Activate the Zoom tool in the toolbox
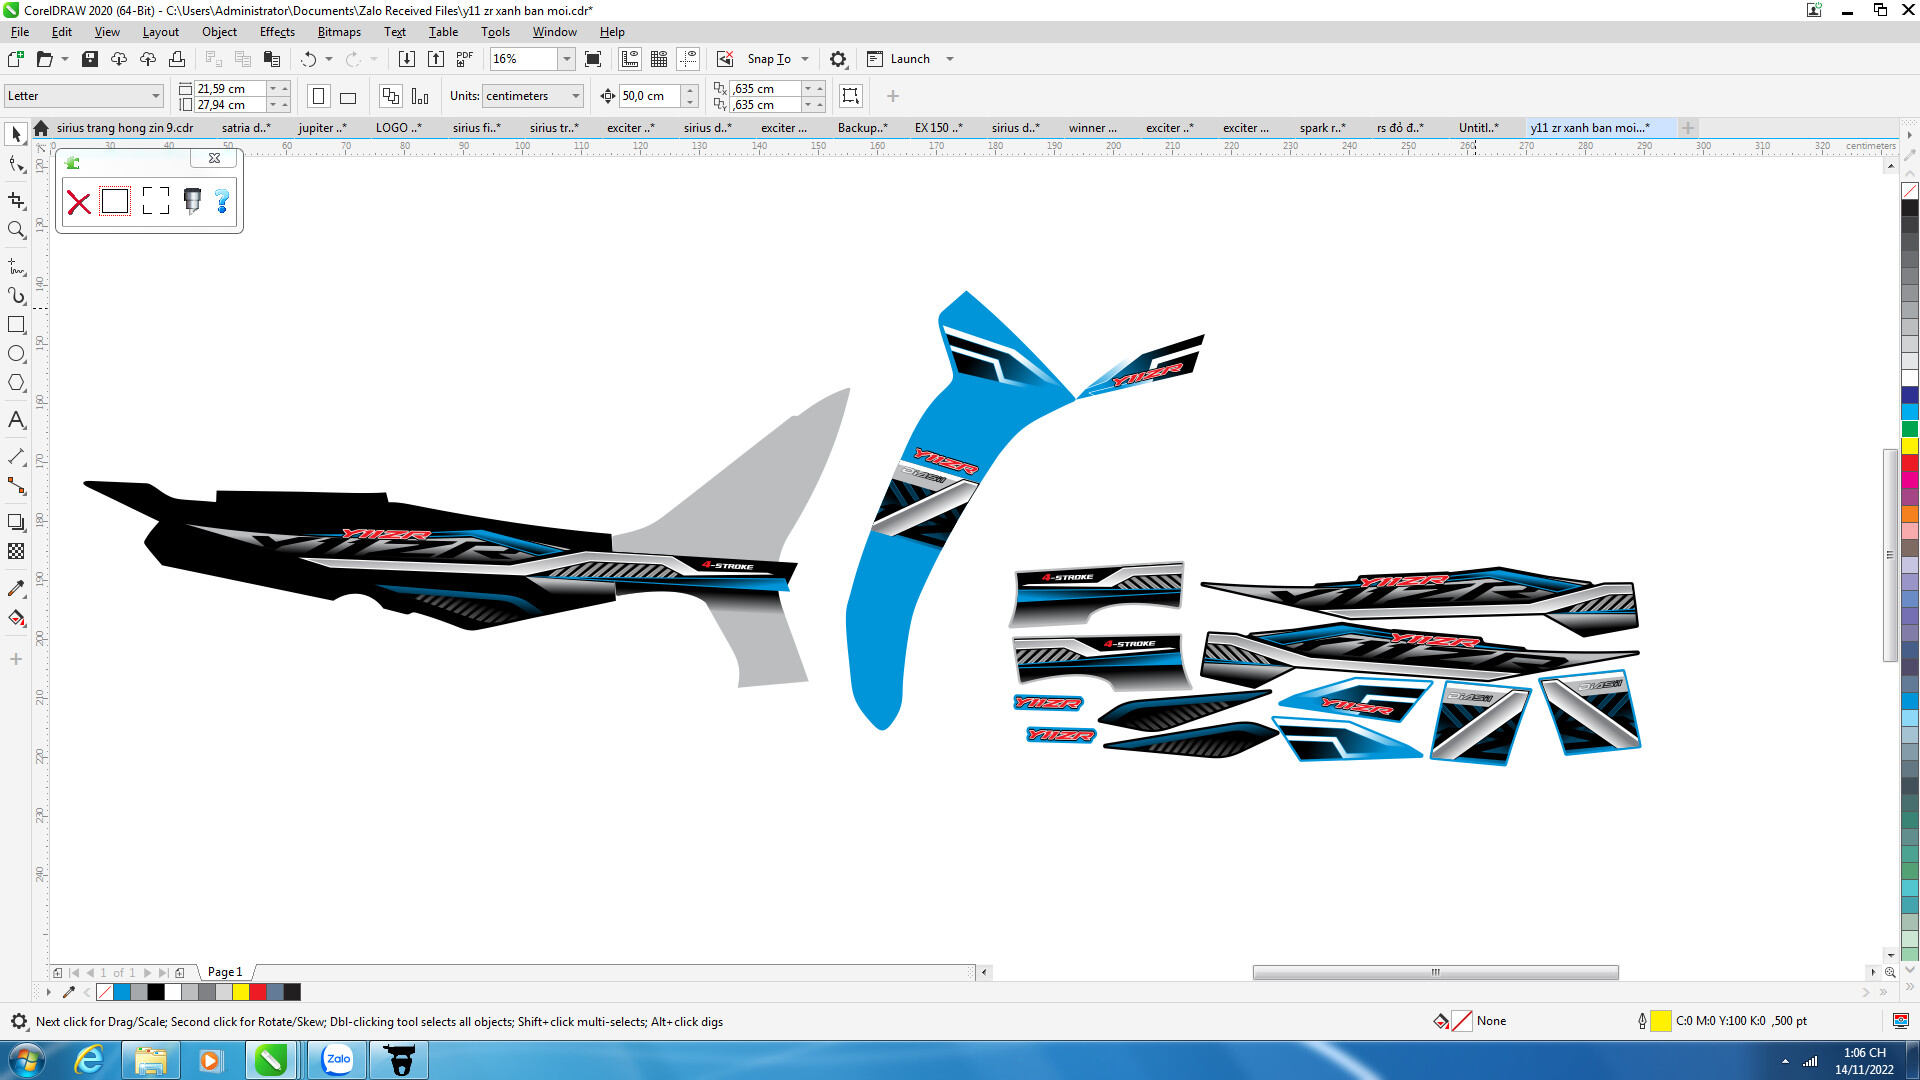Viewport: 1920px width, 1080px height. 16,230
